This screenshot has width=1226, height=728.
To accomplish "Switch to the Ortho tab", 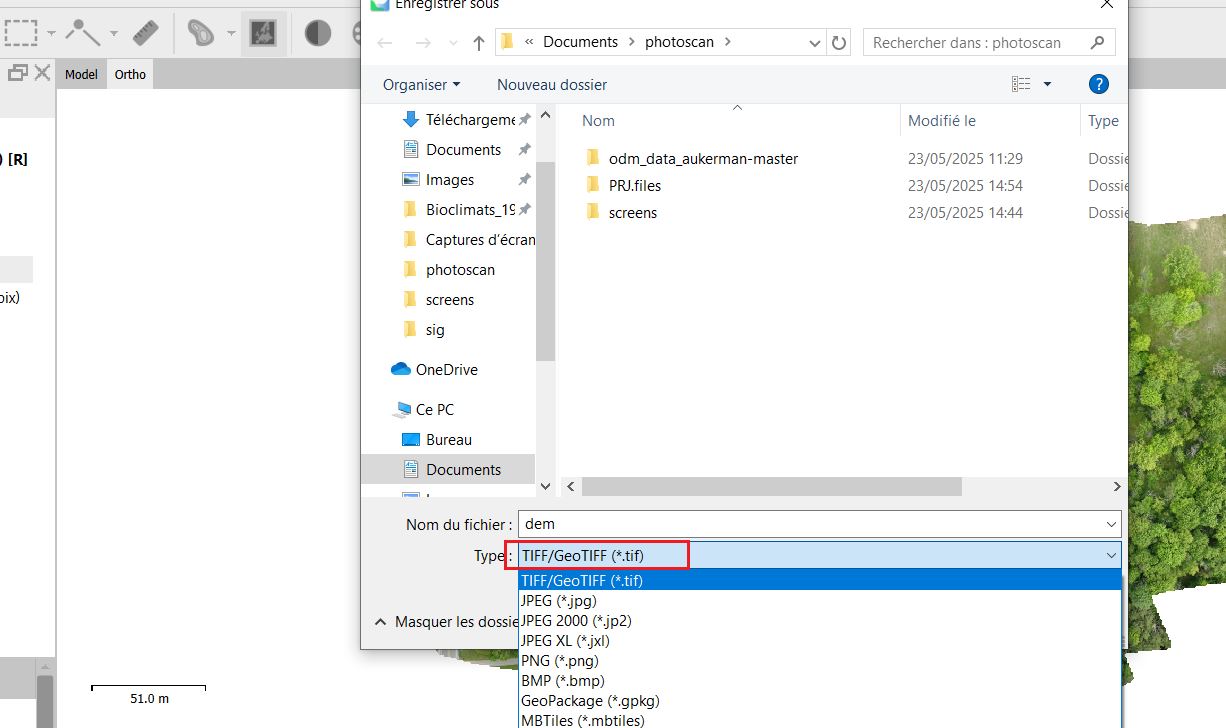I will pos(130,74).
